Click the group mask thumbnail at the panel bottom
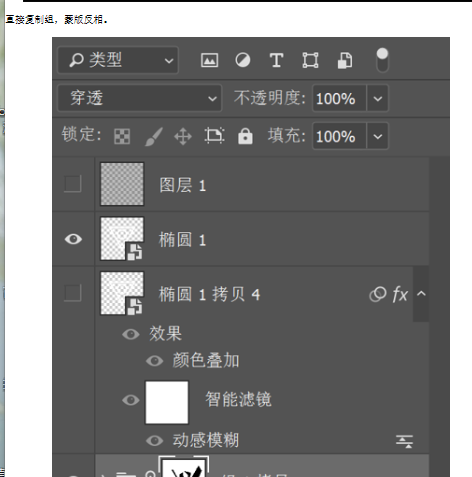The height and width of the screenshot is (477, 472). pyautogui.click(x=184, y=467)
